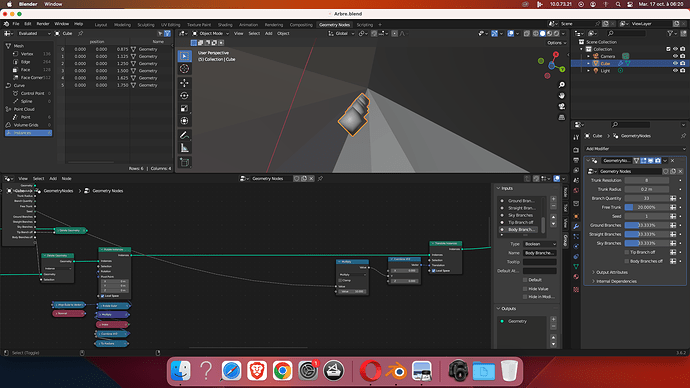Adjust the Sky Branches slider
This screenshot has height=388, width=690.
[x=647, y=243]
